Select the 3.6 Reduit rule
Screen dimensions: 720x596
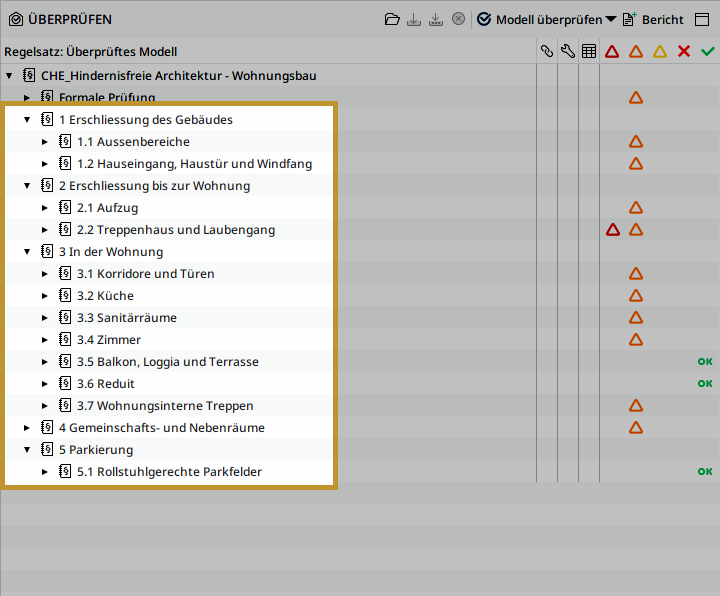106,384
